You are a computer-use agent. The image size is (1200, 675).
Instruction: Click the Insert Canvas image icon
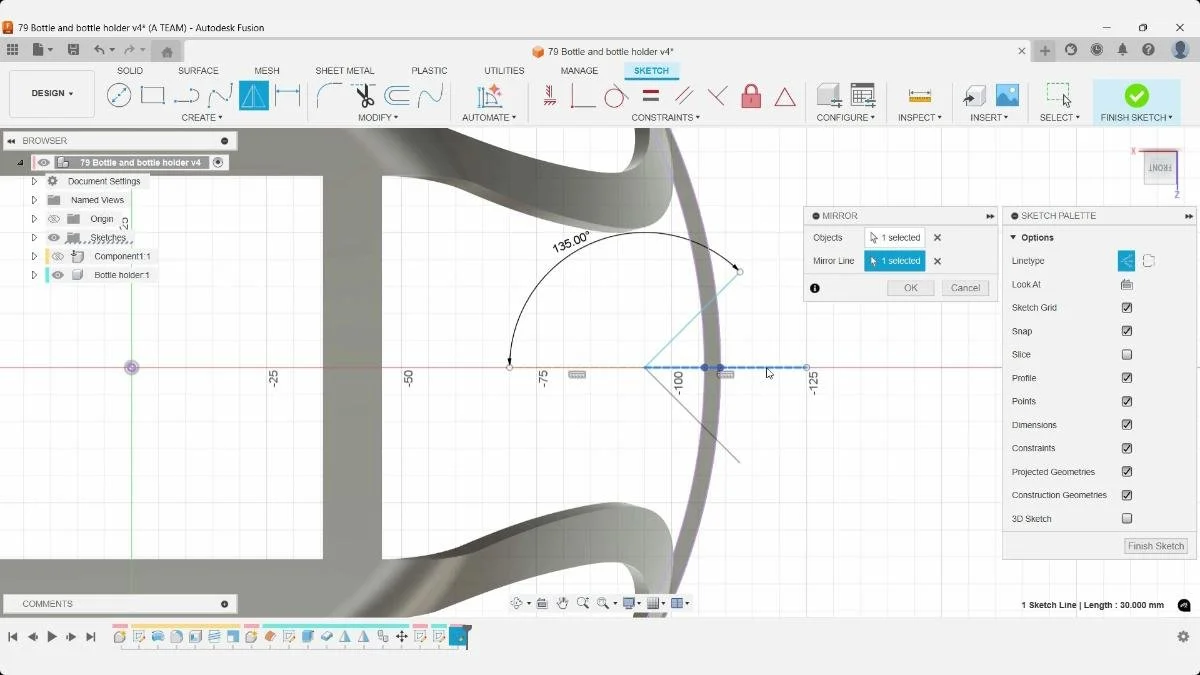click(x=1007, y=96)
